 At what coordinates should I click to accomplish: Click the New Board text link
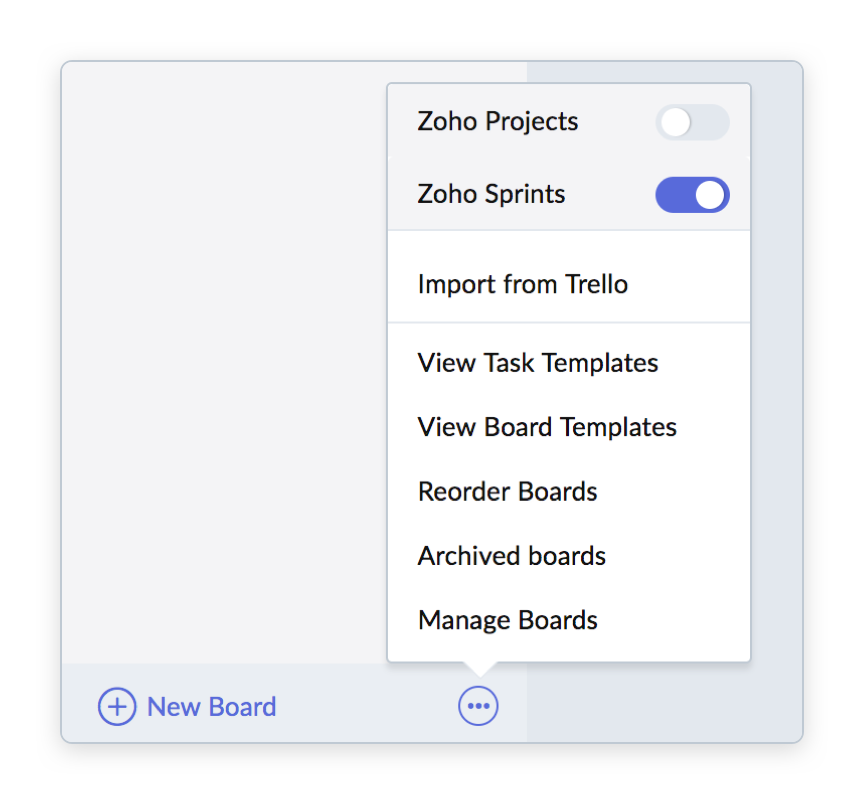click(x=211, y=707)
